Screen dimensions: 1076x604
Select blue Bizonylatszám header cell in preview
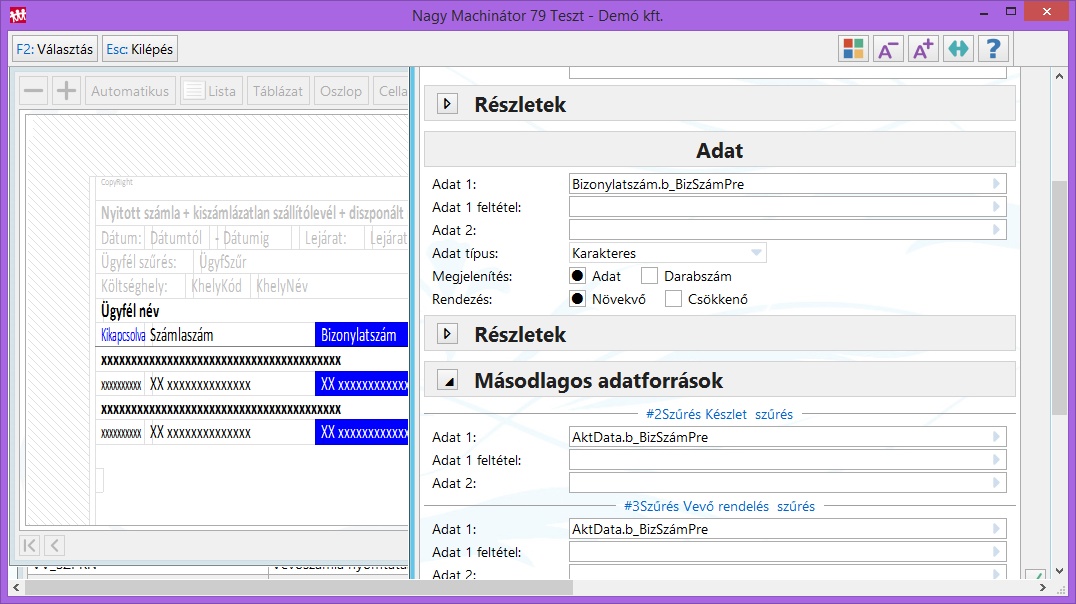[362, 335]
